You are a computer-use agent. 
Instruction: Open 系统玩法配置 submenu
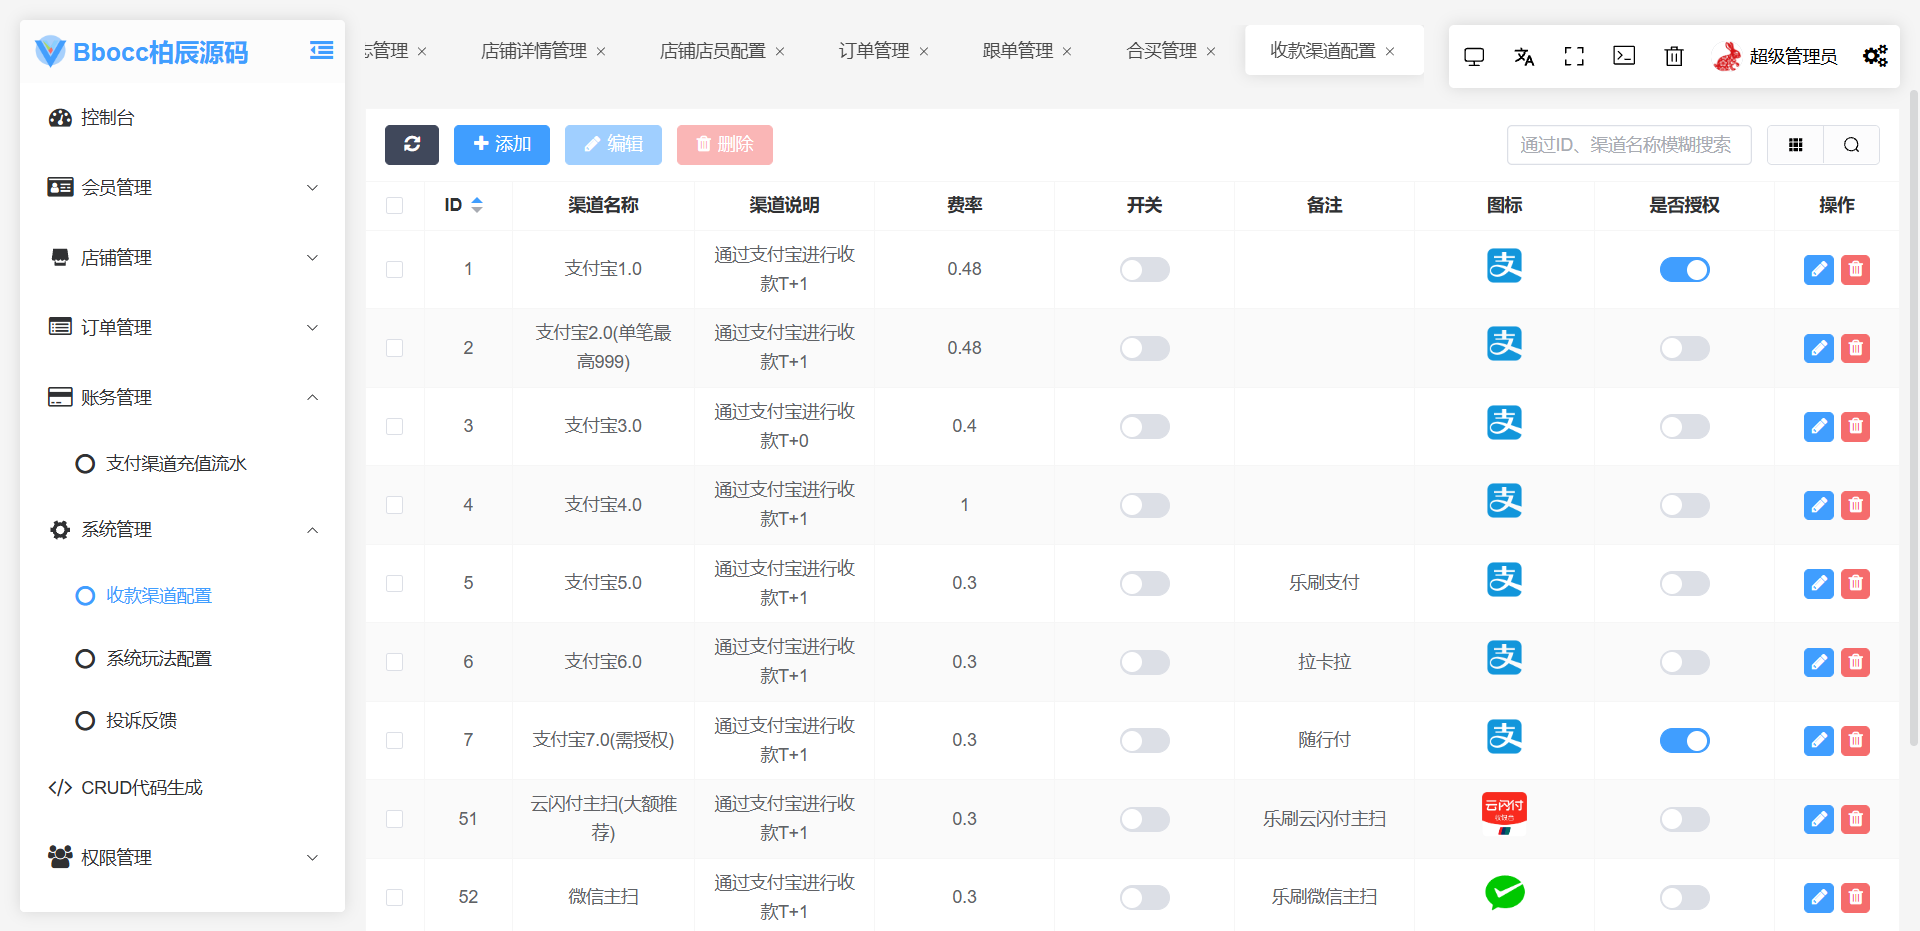click(182, 659)
